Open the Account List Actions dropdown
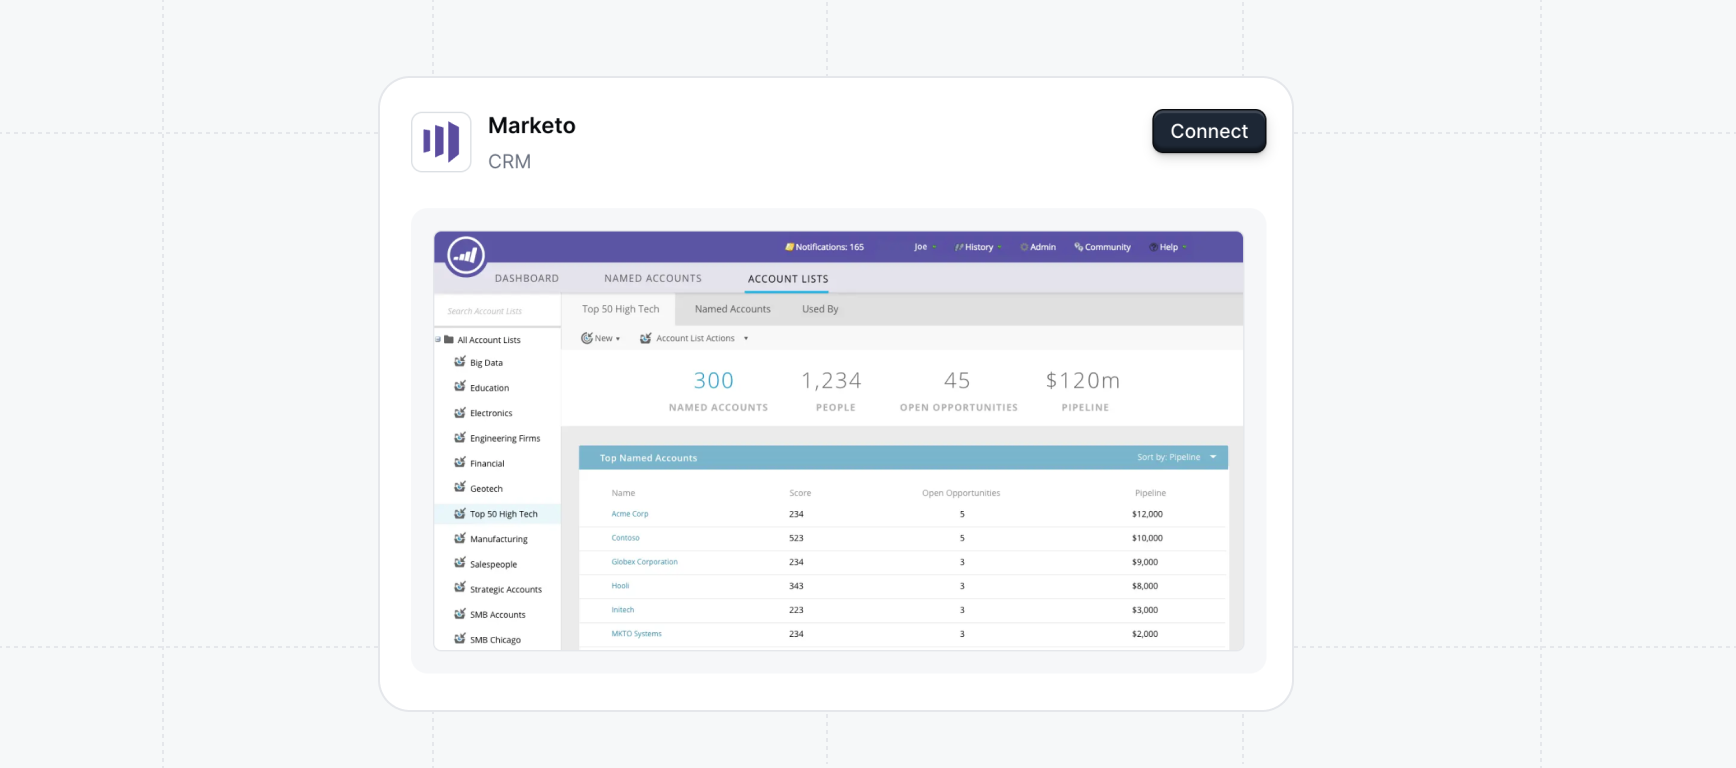Viewport: 1736px width, 768px height. [694, 338]
